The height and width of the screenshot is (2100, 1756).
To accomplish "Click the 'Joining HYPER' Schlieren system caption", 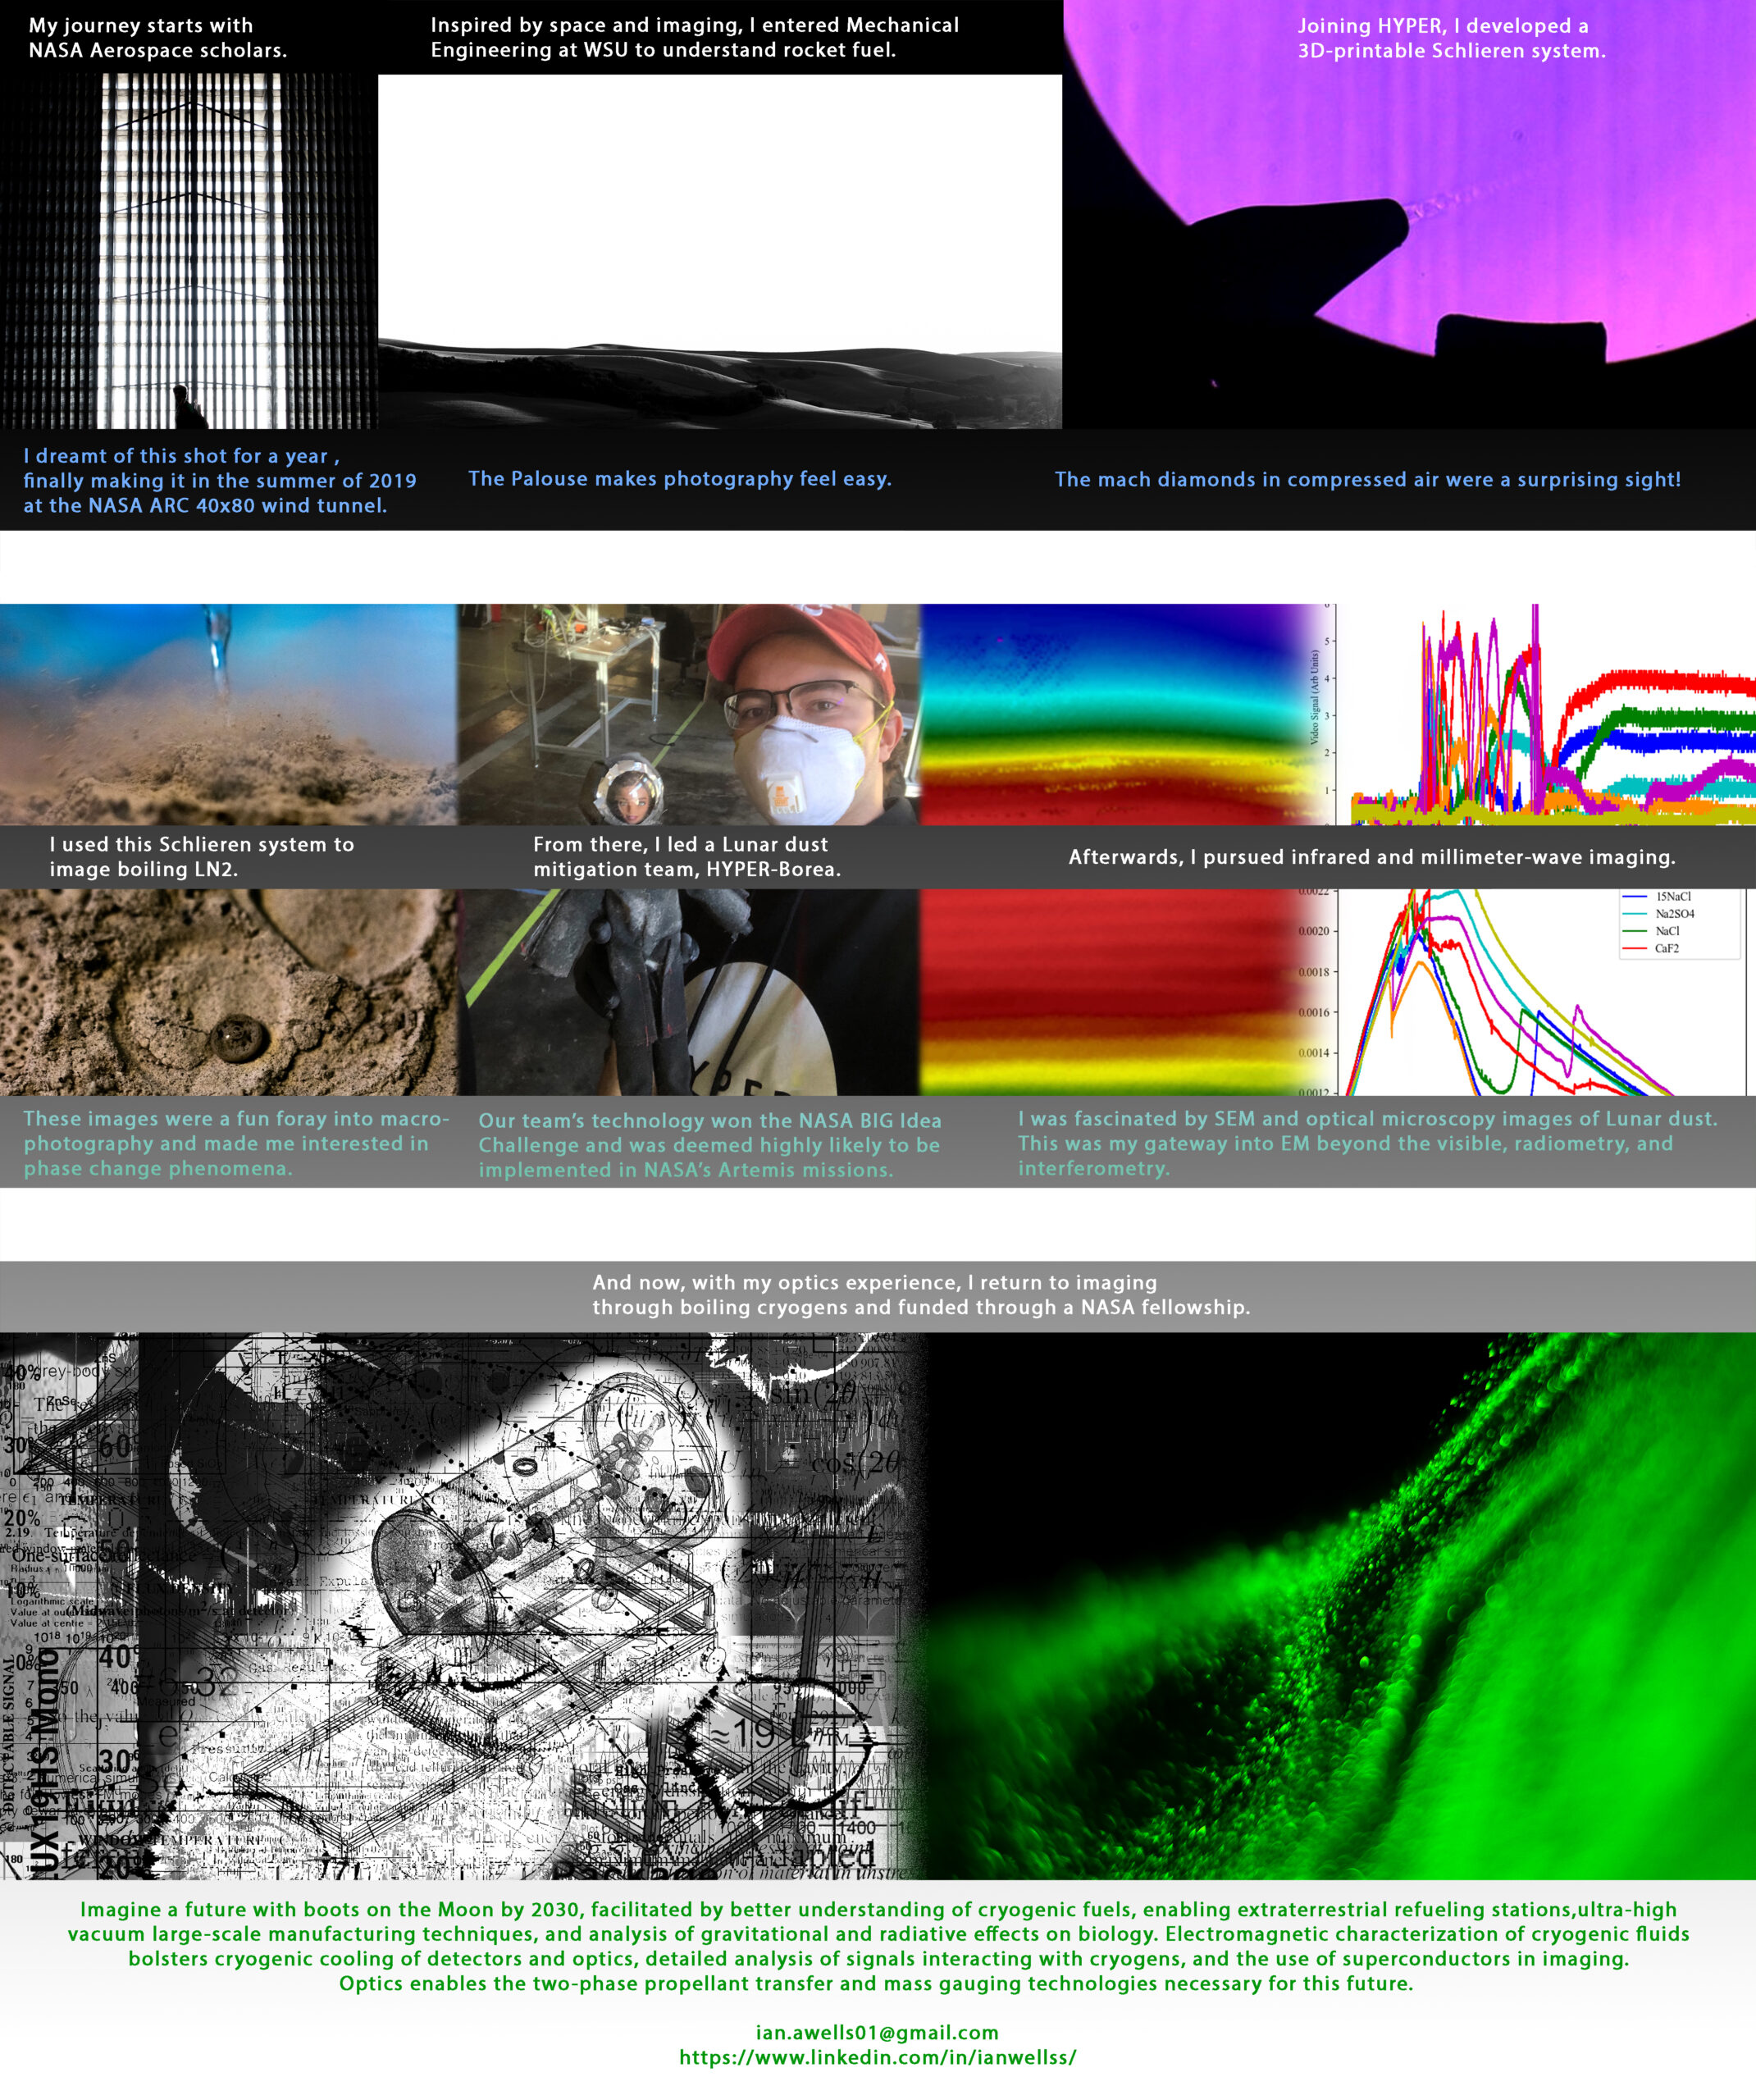I will 1451,38.
